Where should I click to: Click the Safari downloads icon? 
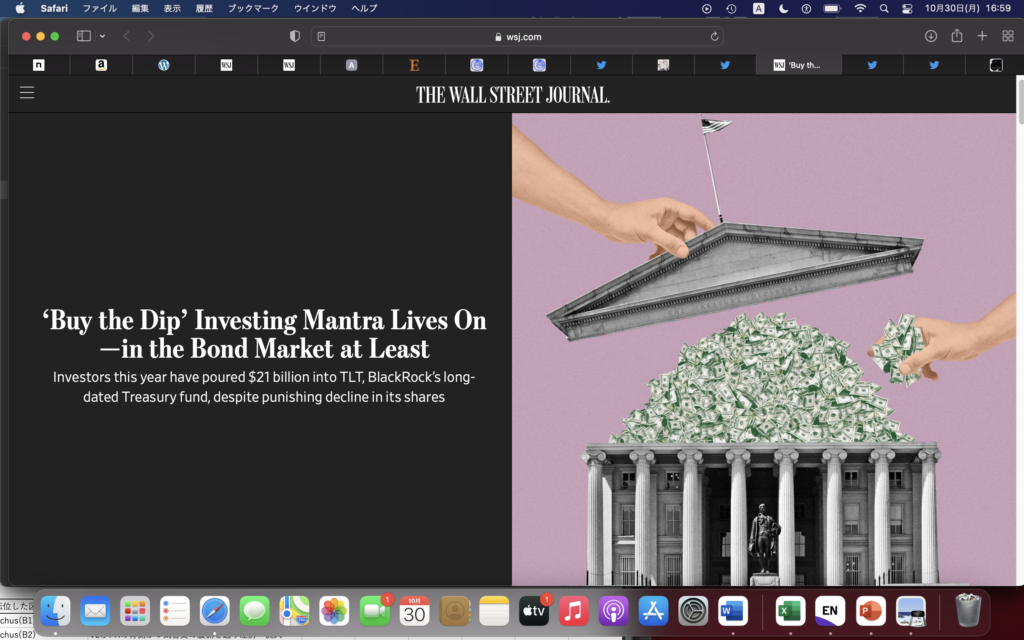pos(930,36)
